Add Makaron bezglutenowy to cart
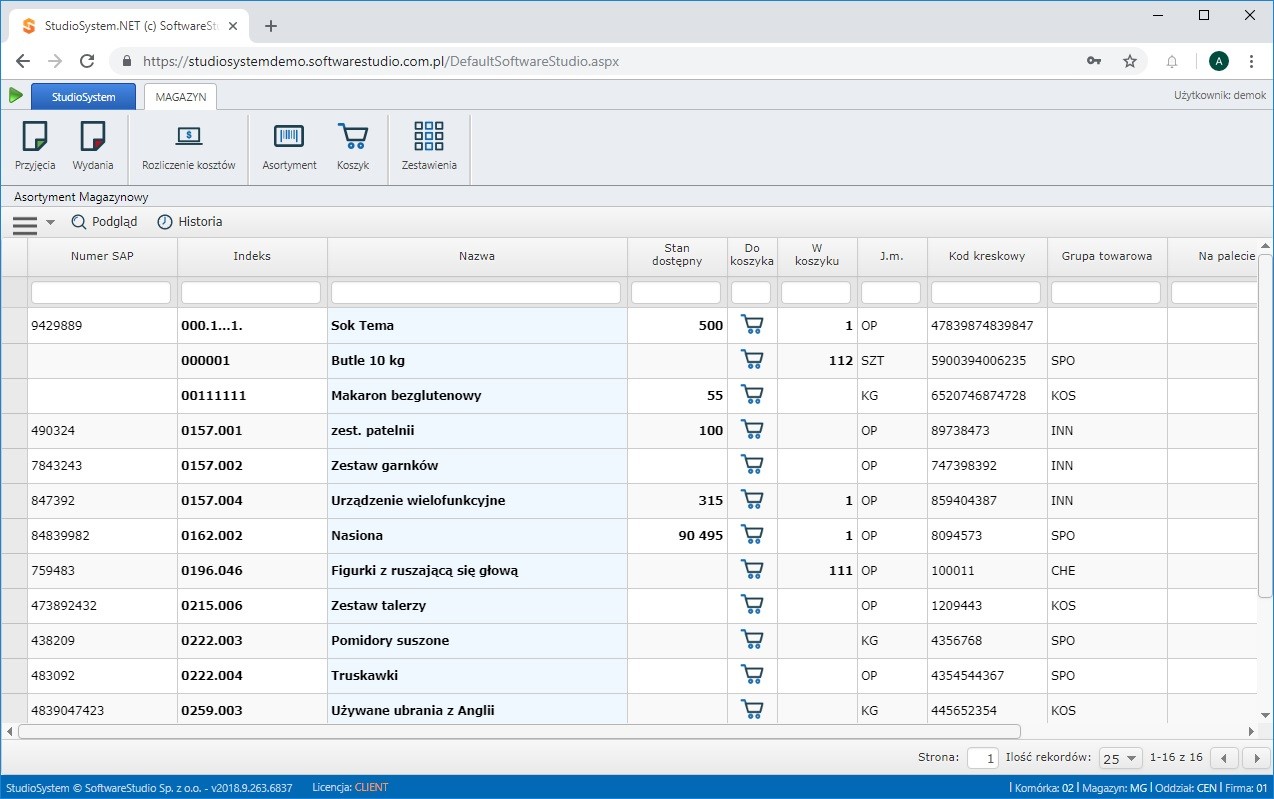The width and height of the screenshot is (1274, 799). [x=752, y=395]
